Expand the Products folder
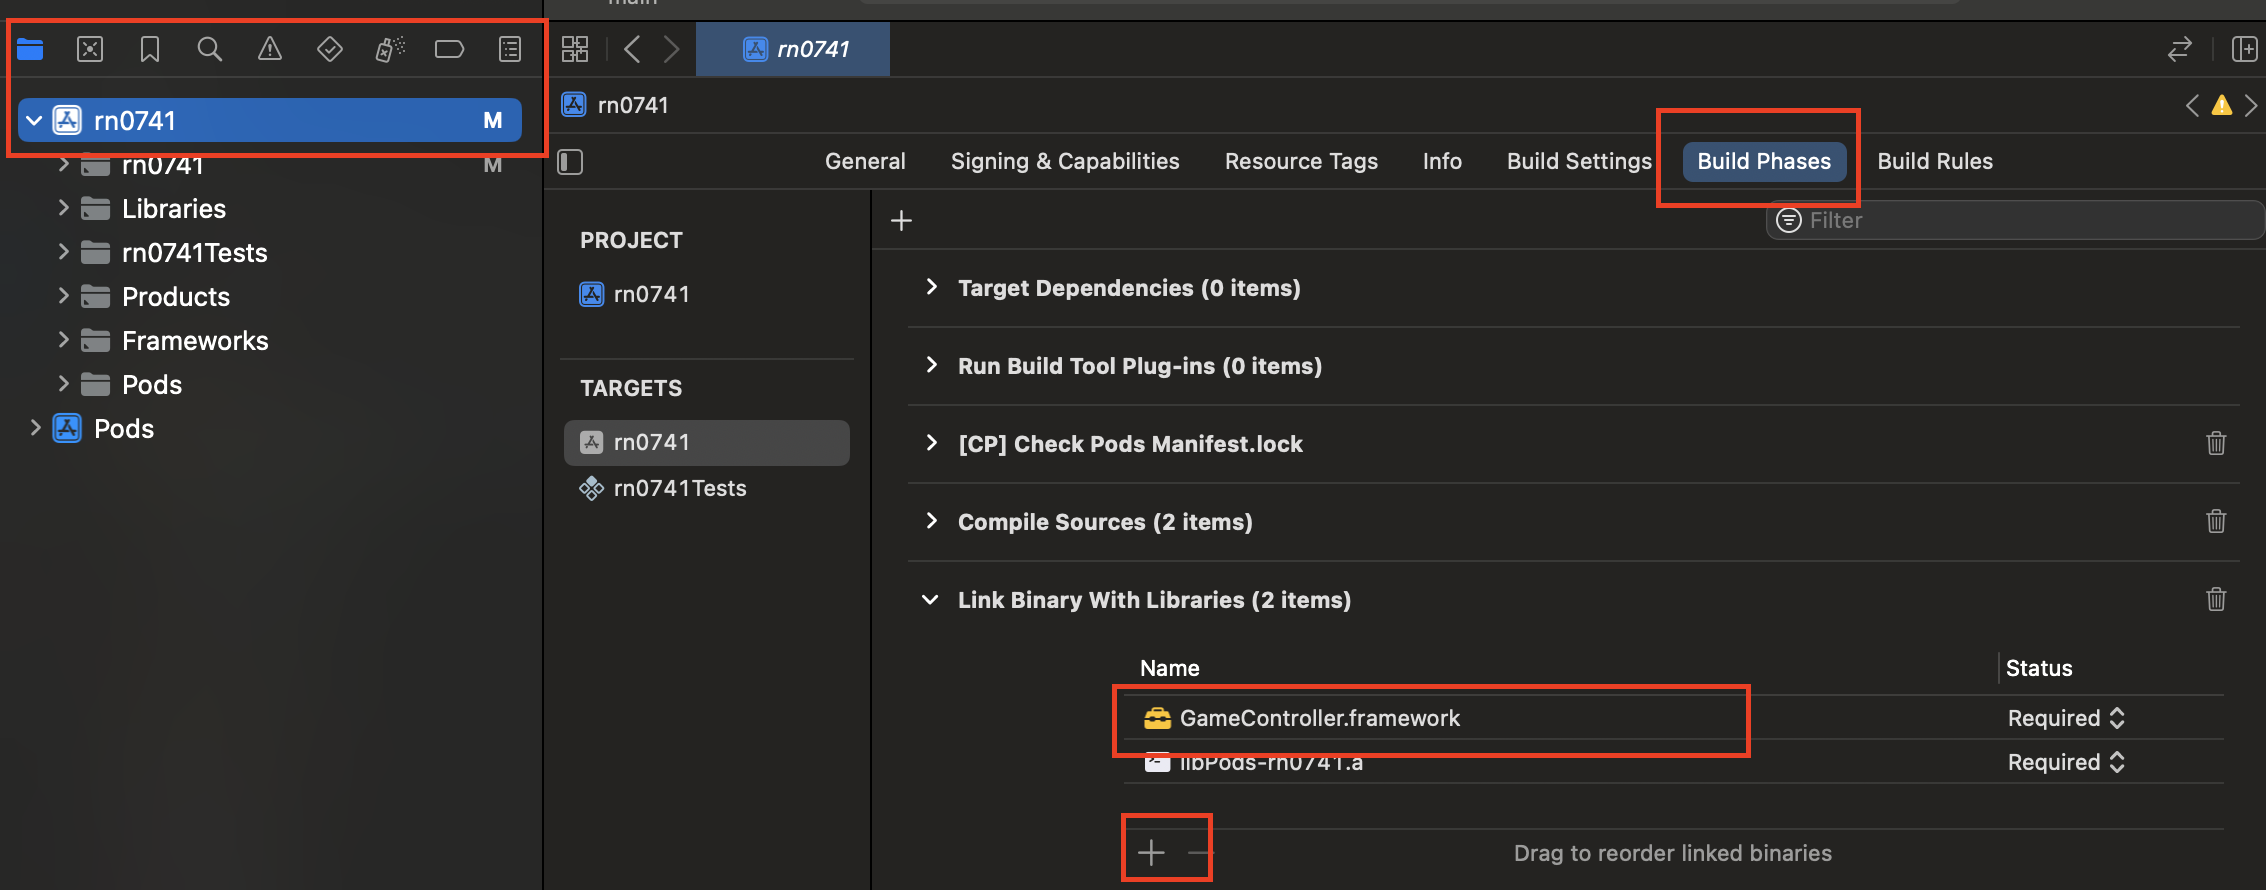 pyautogui.click(x=63, y=296)
